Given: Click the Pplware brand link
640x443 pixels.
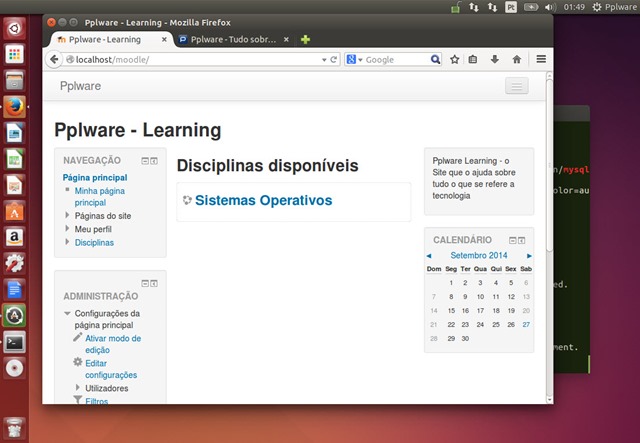Looking at the screenshot, I should 80,86.
